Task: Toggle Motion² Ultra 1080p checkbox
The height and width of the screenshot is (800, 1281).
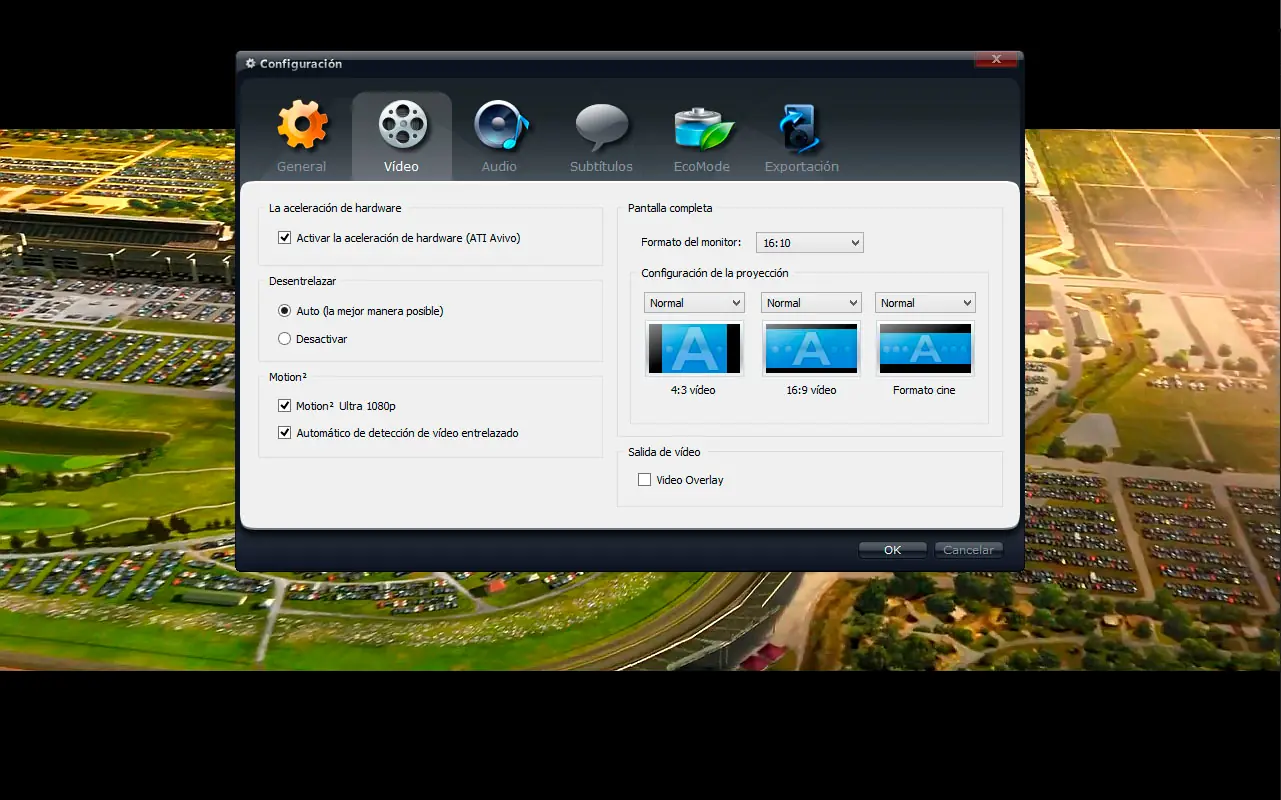Action: click(285, 406)
